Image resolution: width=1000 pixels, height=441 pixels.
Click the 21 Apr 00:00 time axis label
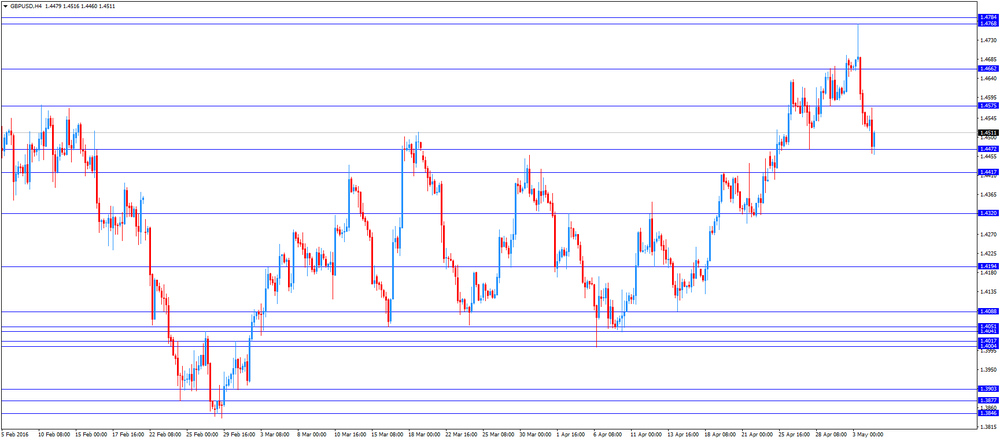pos(757,435)
